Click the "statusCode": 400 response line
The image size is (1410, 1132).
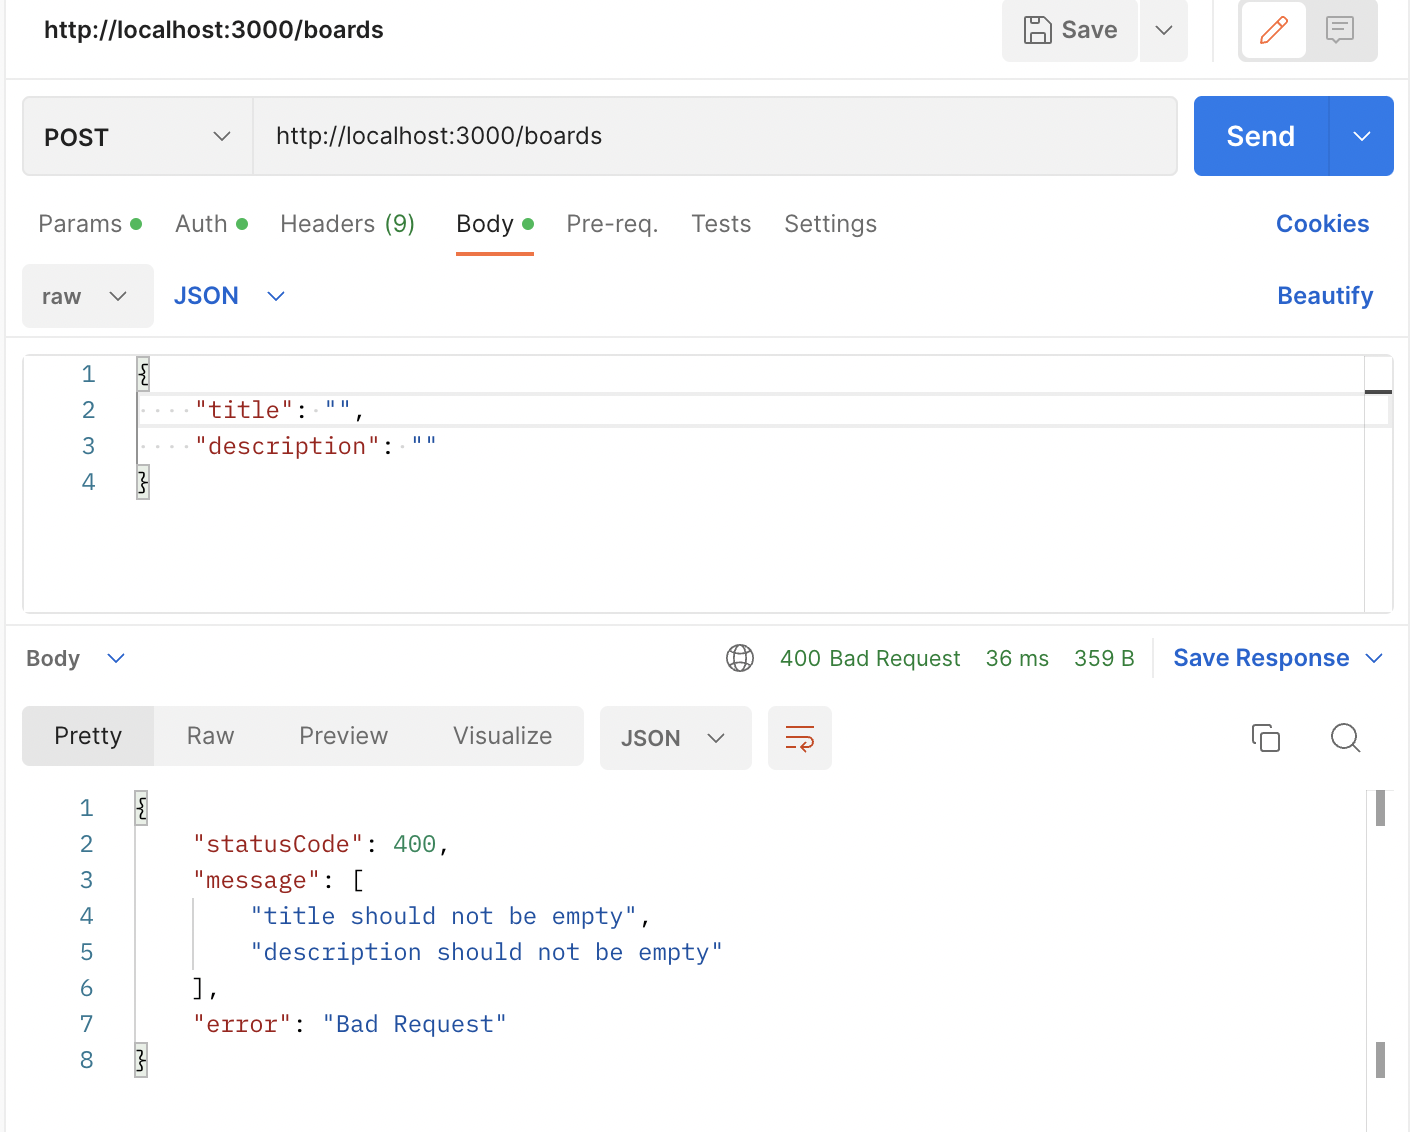(x=321, y=844)
